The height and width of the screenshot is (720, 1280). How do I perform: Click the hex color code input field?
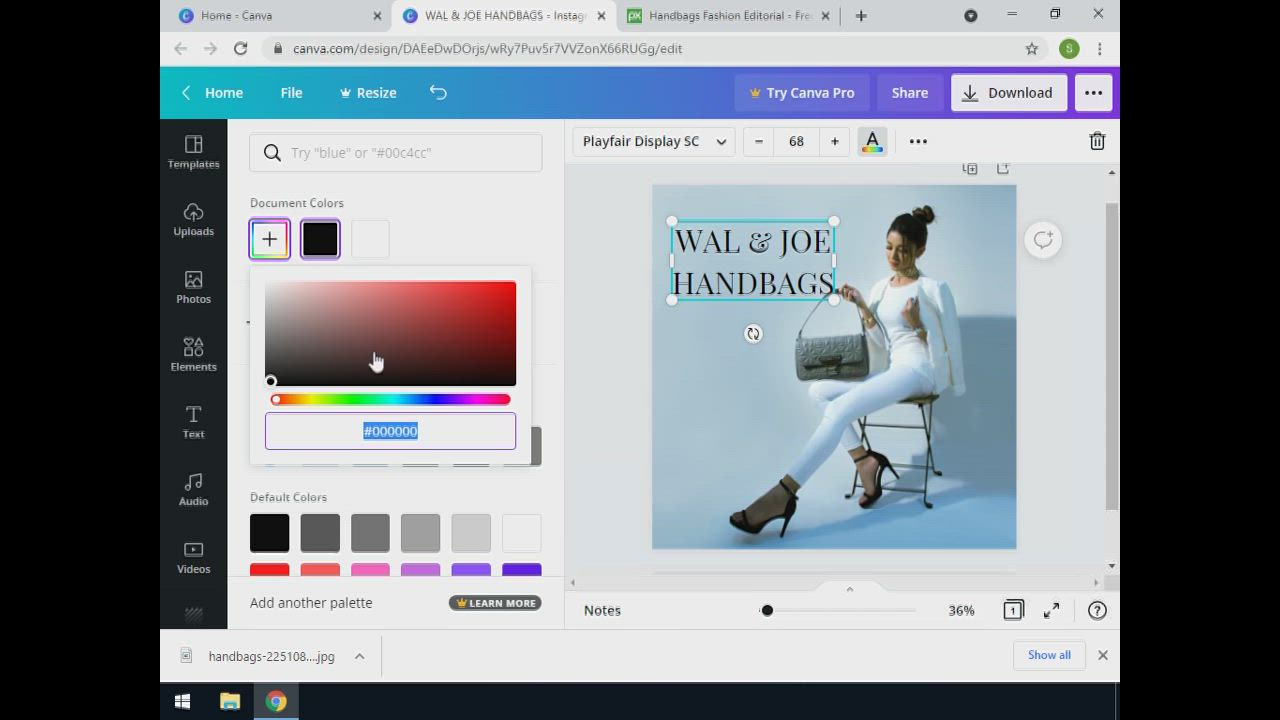tap(390, 431)
